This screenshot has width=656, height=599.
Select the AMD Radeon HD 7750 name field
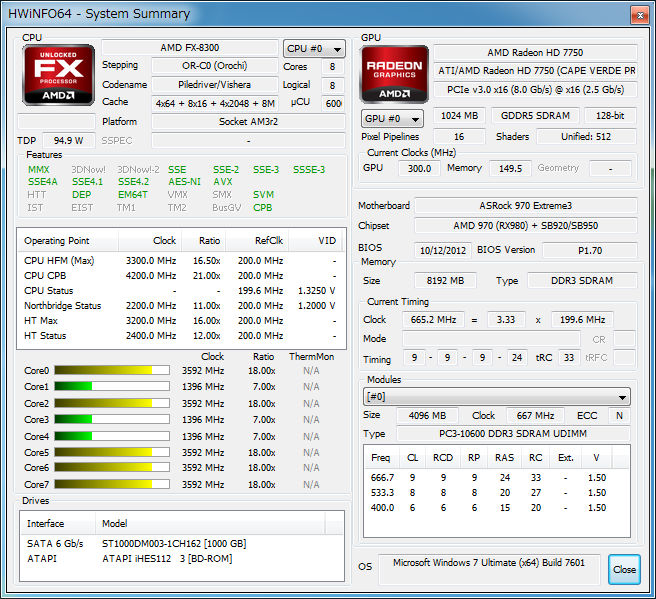(535, 52)
